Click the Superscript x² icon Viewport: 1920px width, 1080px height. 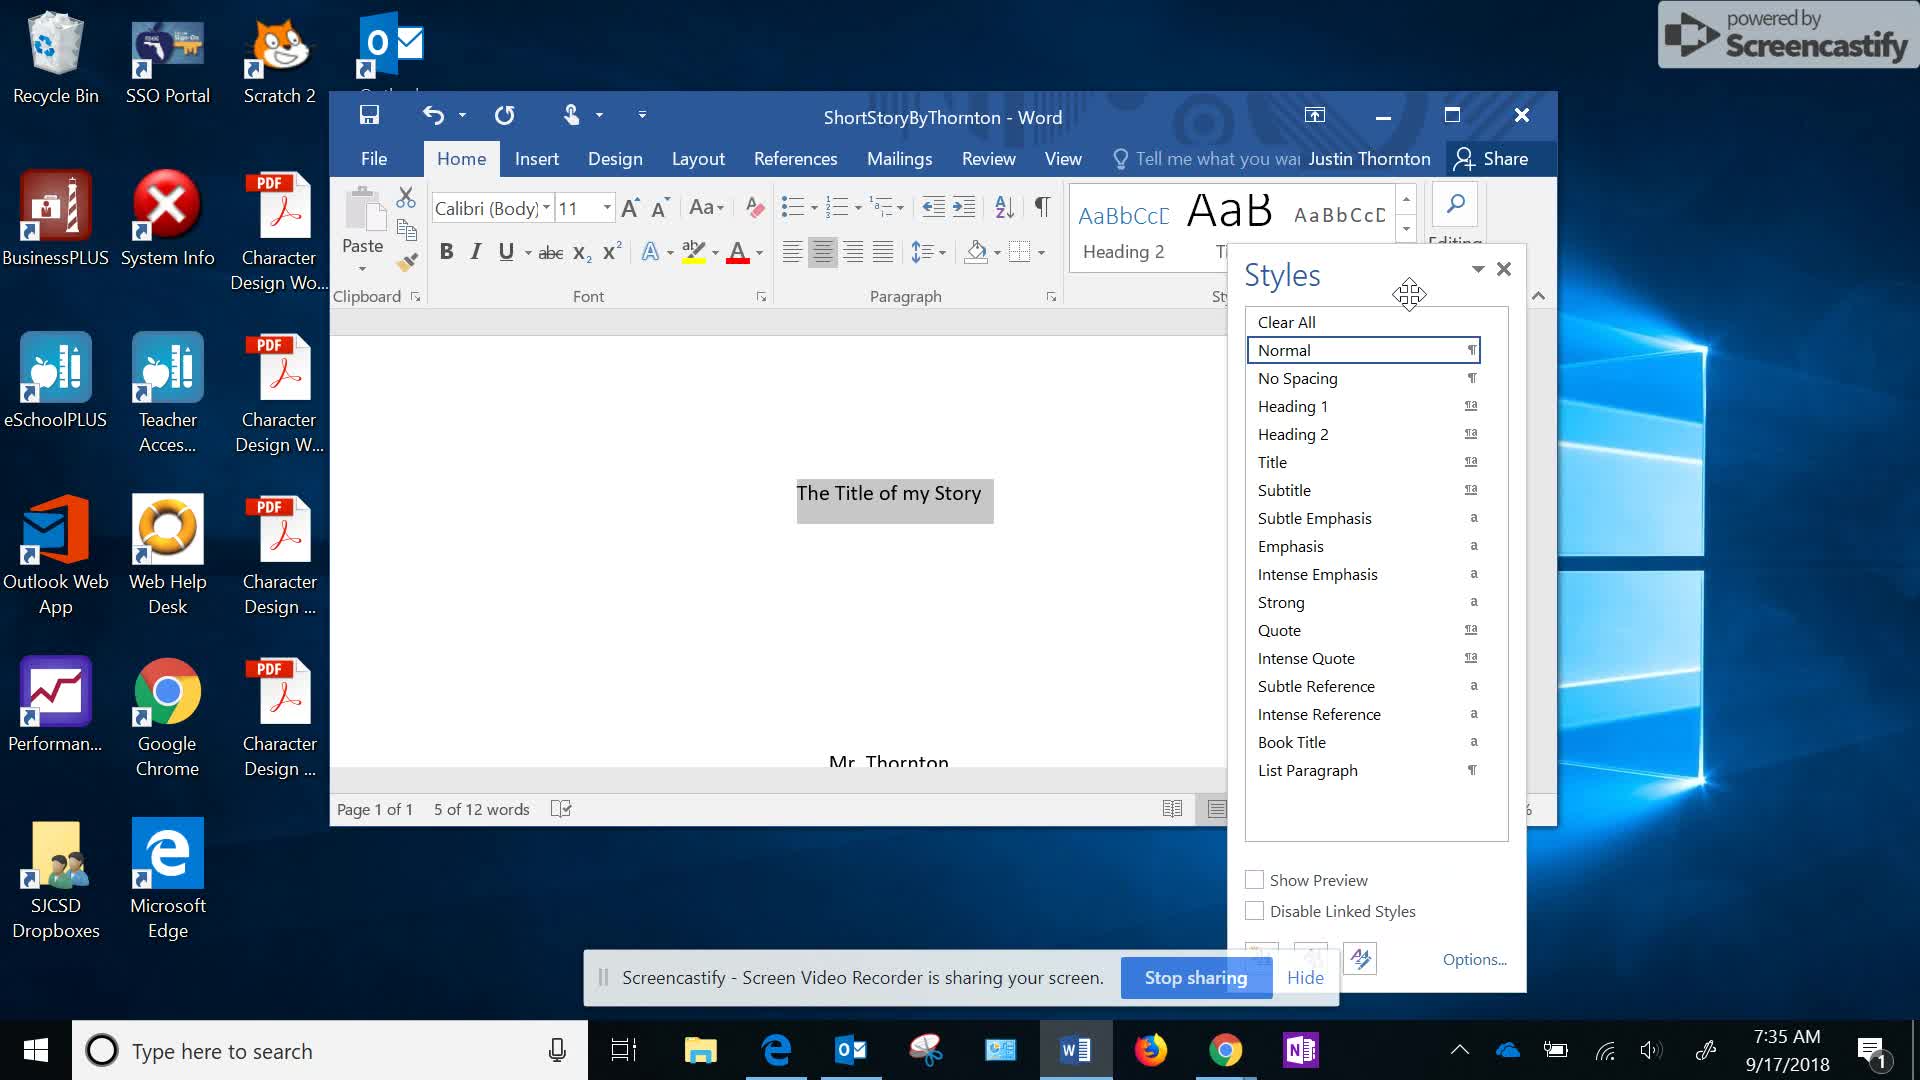612,252
